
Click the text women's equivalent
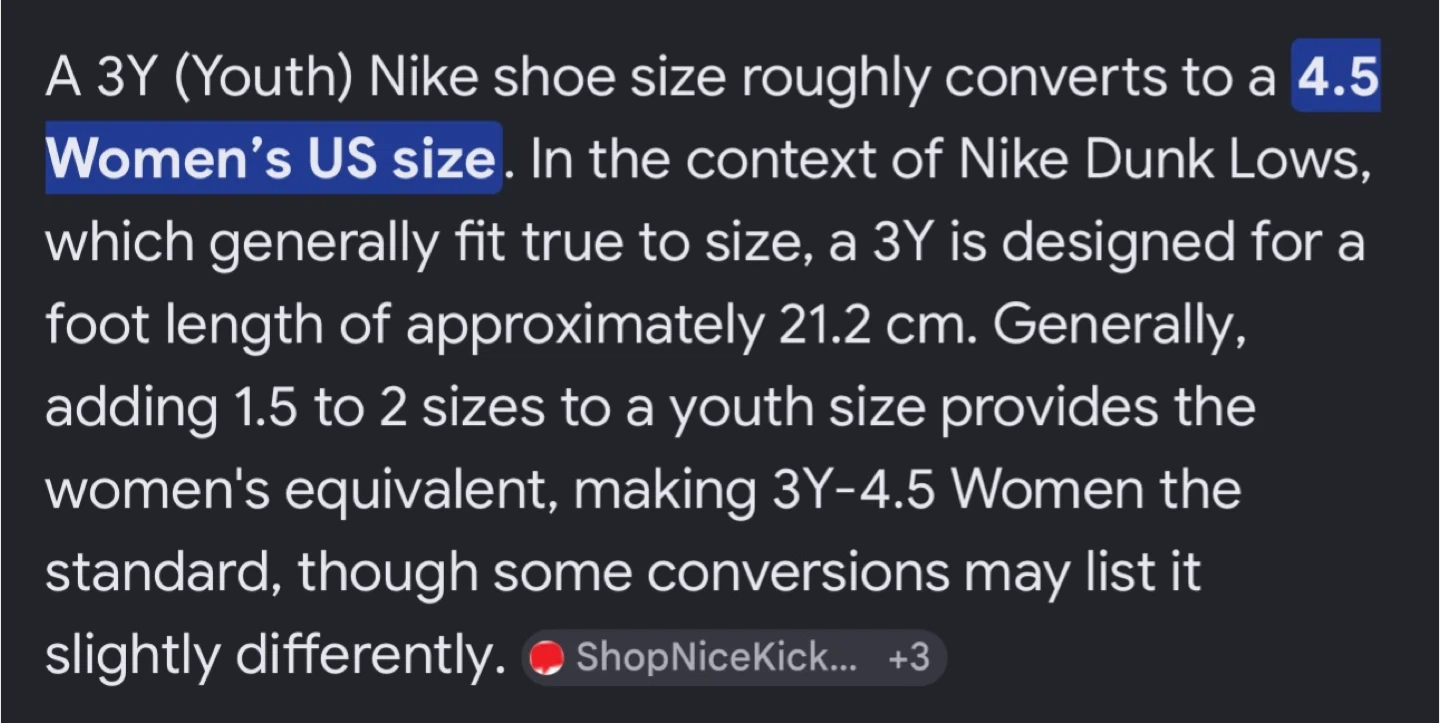pos(302,490)
